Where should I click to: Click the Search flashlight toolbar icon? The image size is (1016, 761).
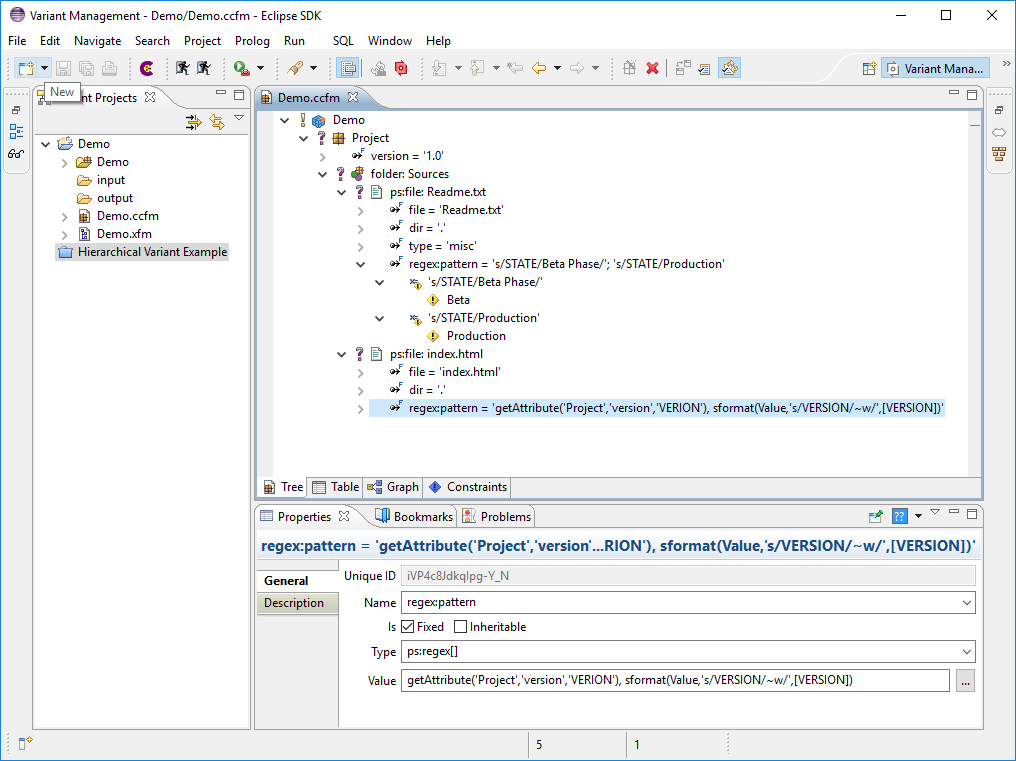click(295, 68)
